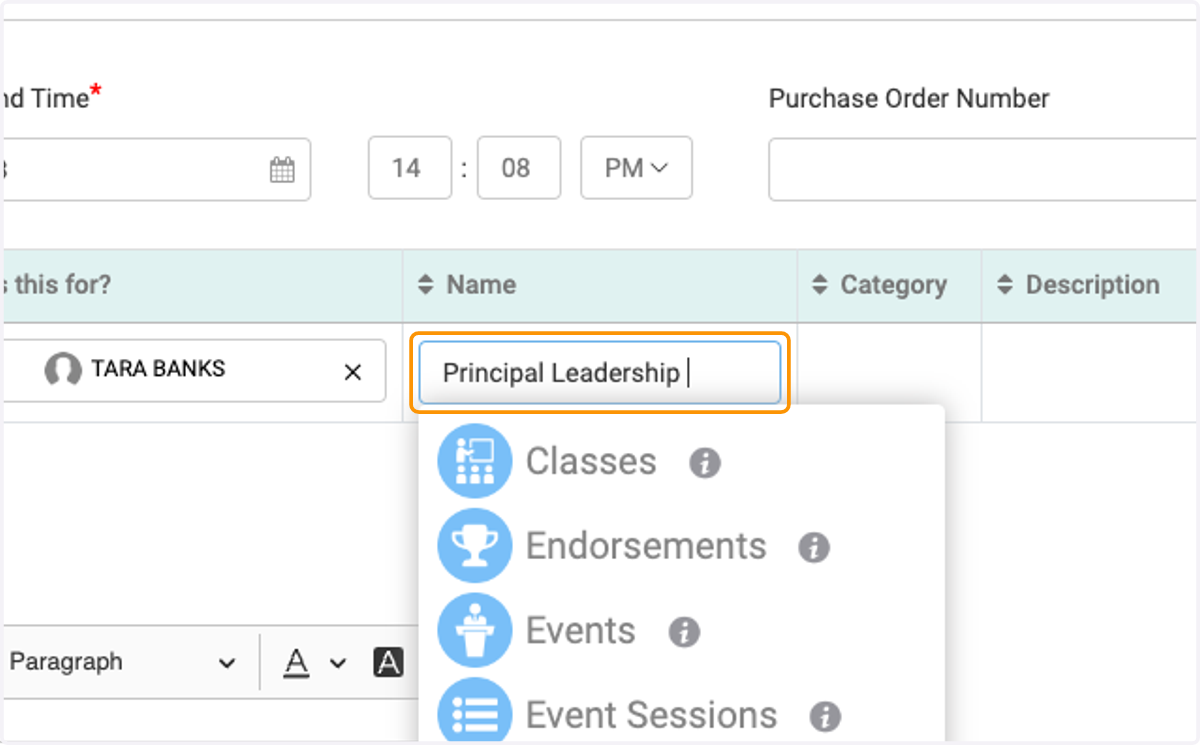This screenshot has width=1200, height=745.
Task: Select the Events podium icon
Action: pos(475,631)
